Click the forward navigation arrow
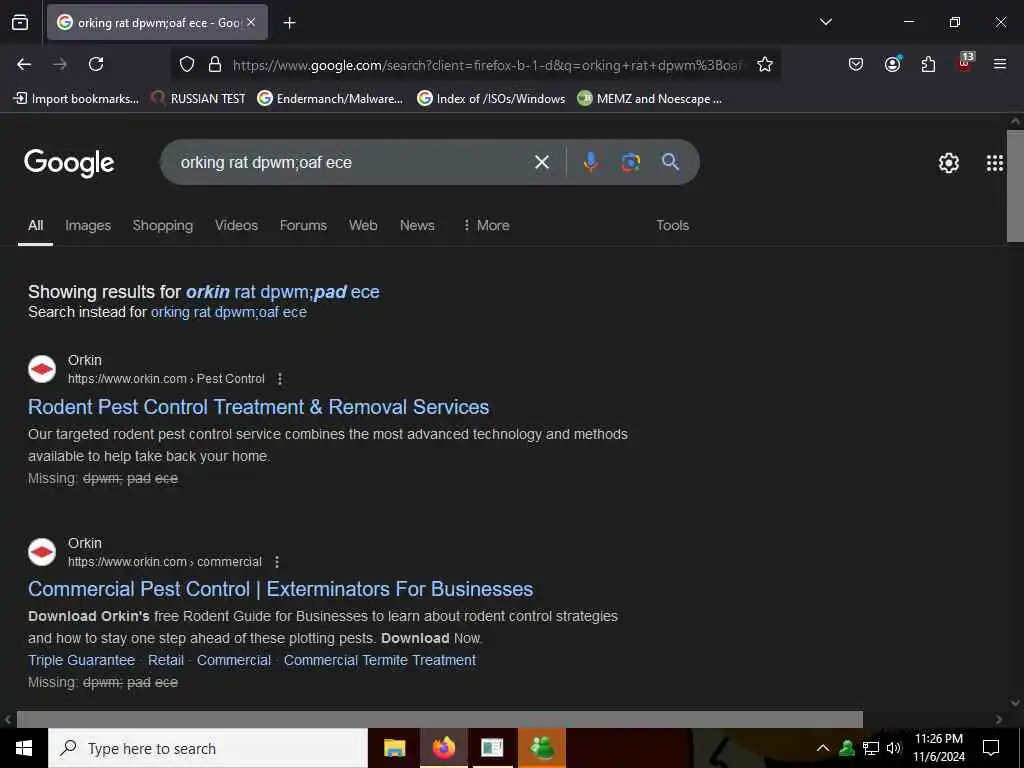This screenshot has width=1024, height=768. click(60, 64)
